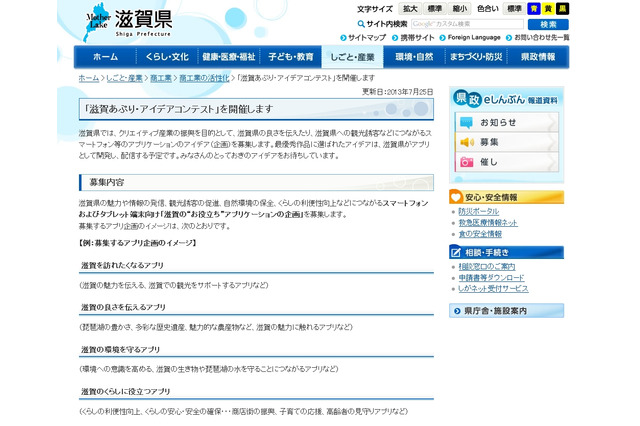Screen dimensions: 640x426
Task: Click the 滋賀の良さを伝えるアプリ heading
Action: [x=123, y=307]
